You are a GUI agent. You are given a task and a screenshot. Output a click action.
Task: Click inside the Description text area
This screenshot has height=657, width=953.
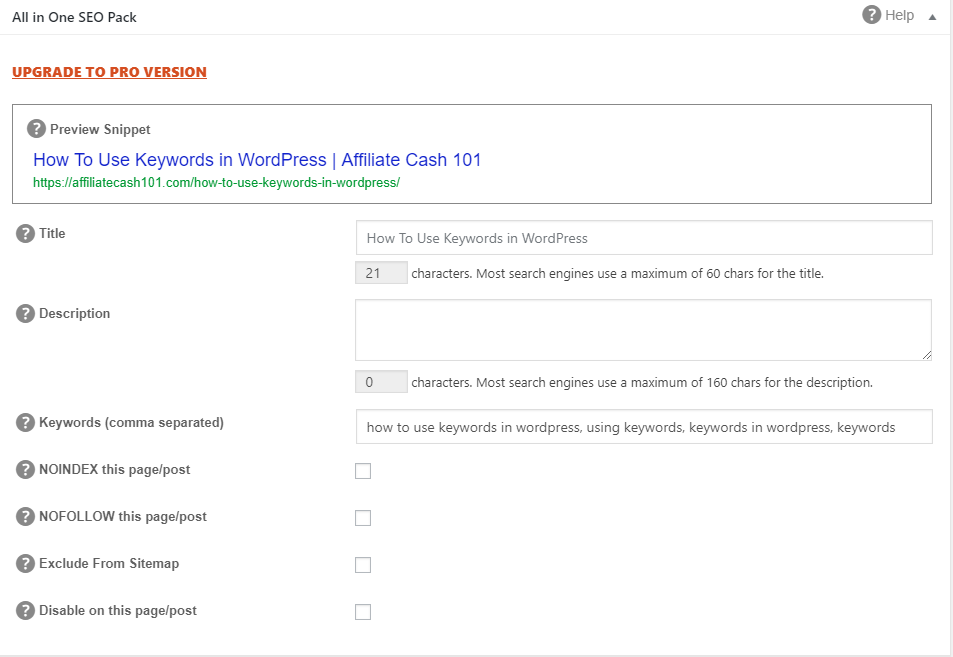(x=644, y=330)
